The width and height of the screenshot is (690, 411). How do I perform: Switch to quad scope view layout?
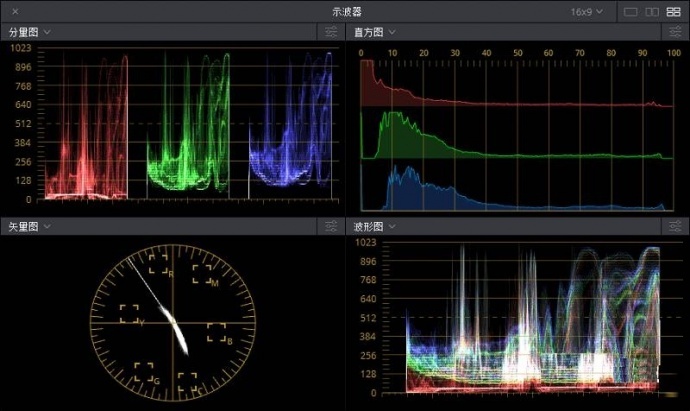tap(673, 11)
